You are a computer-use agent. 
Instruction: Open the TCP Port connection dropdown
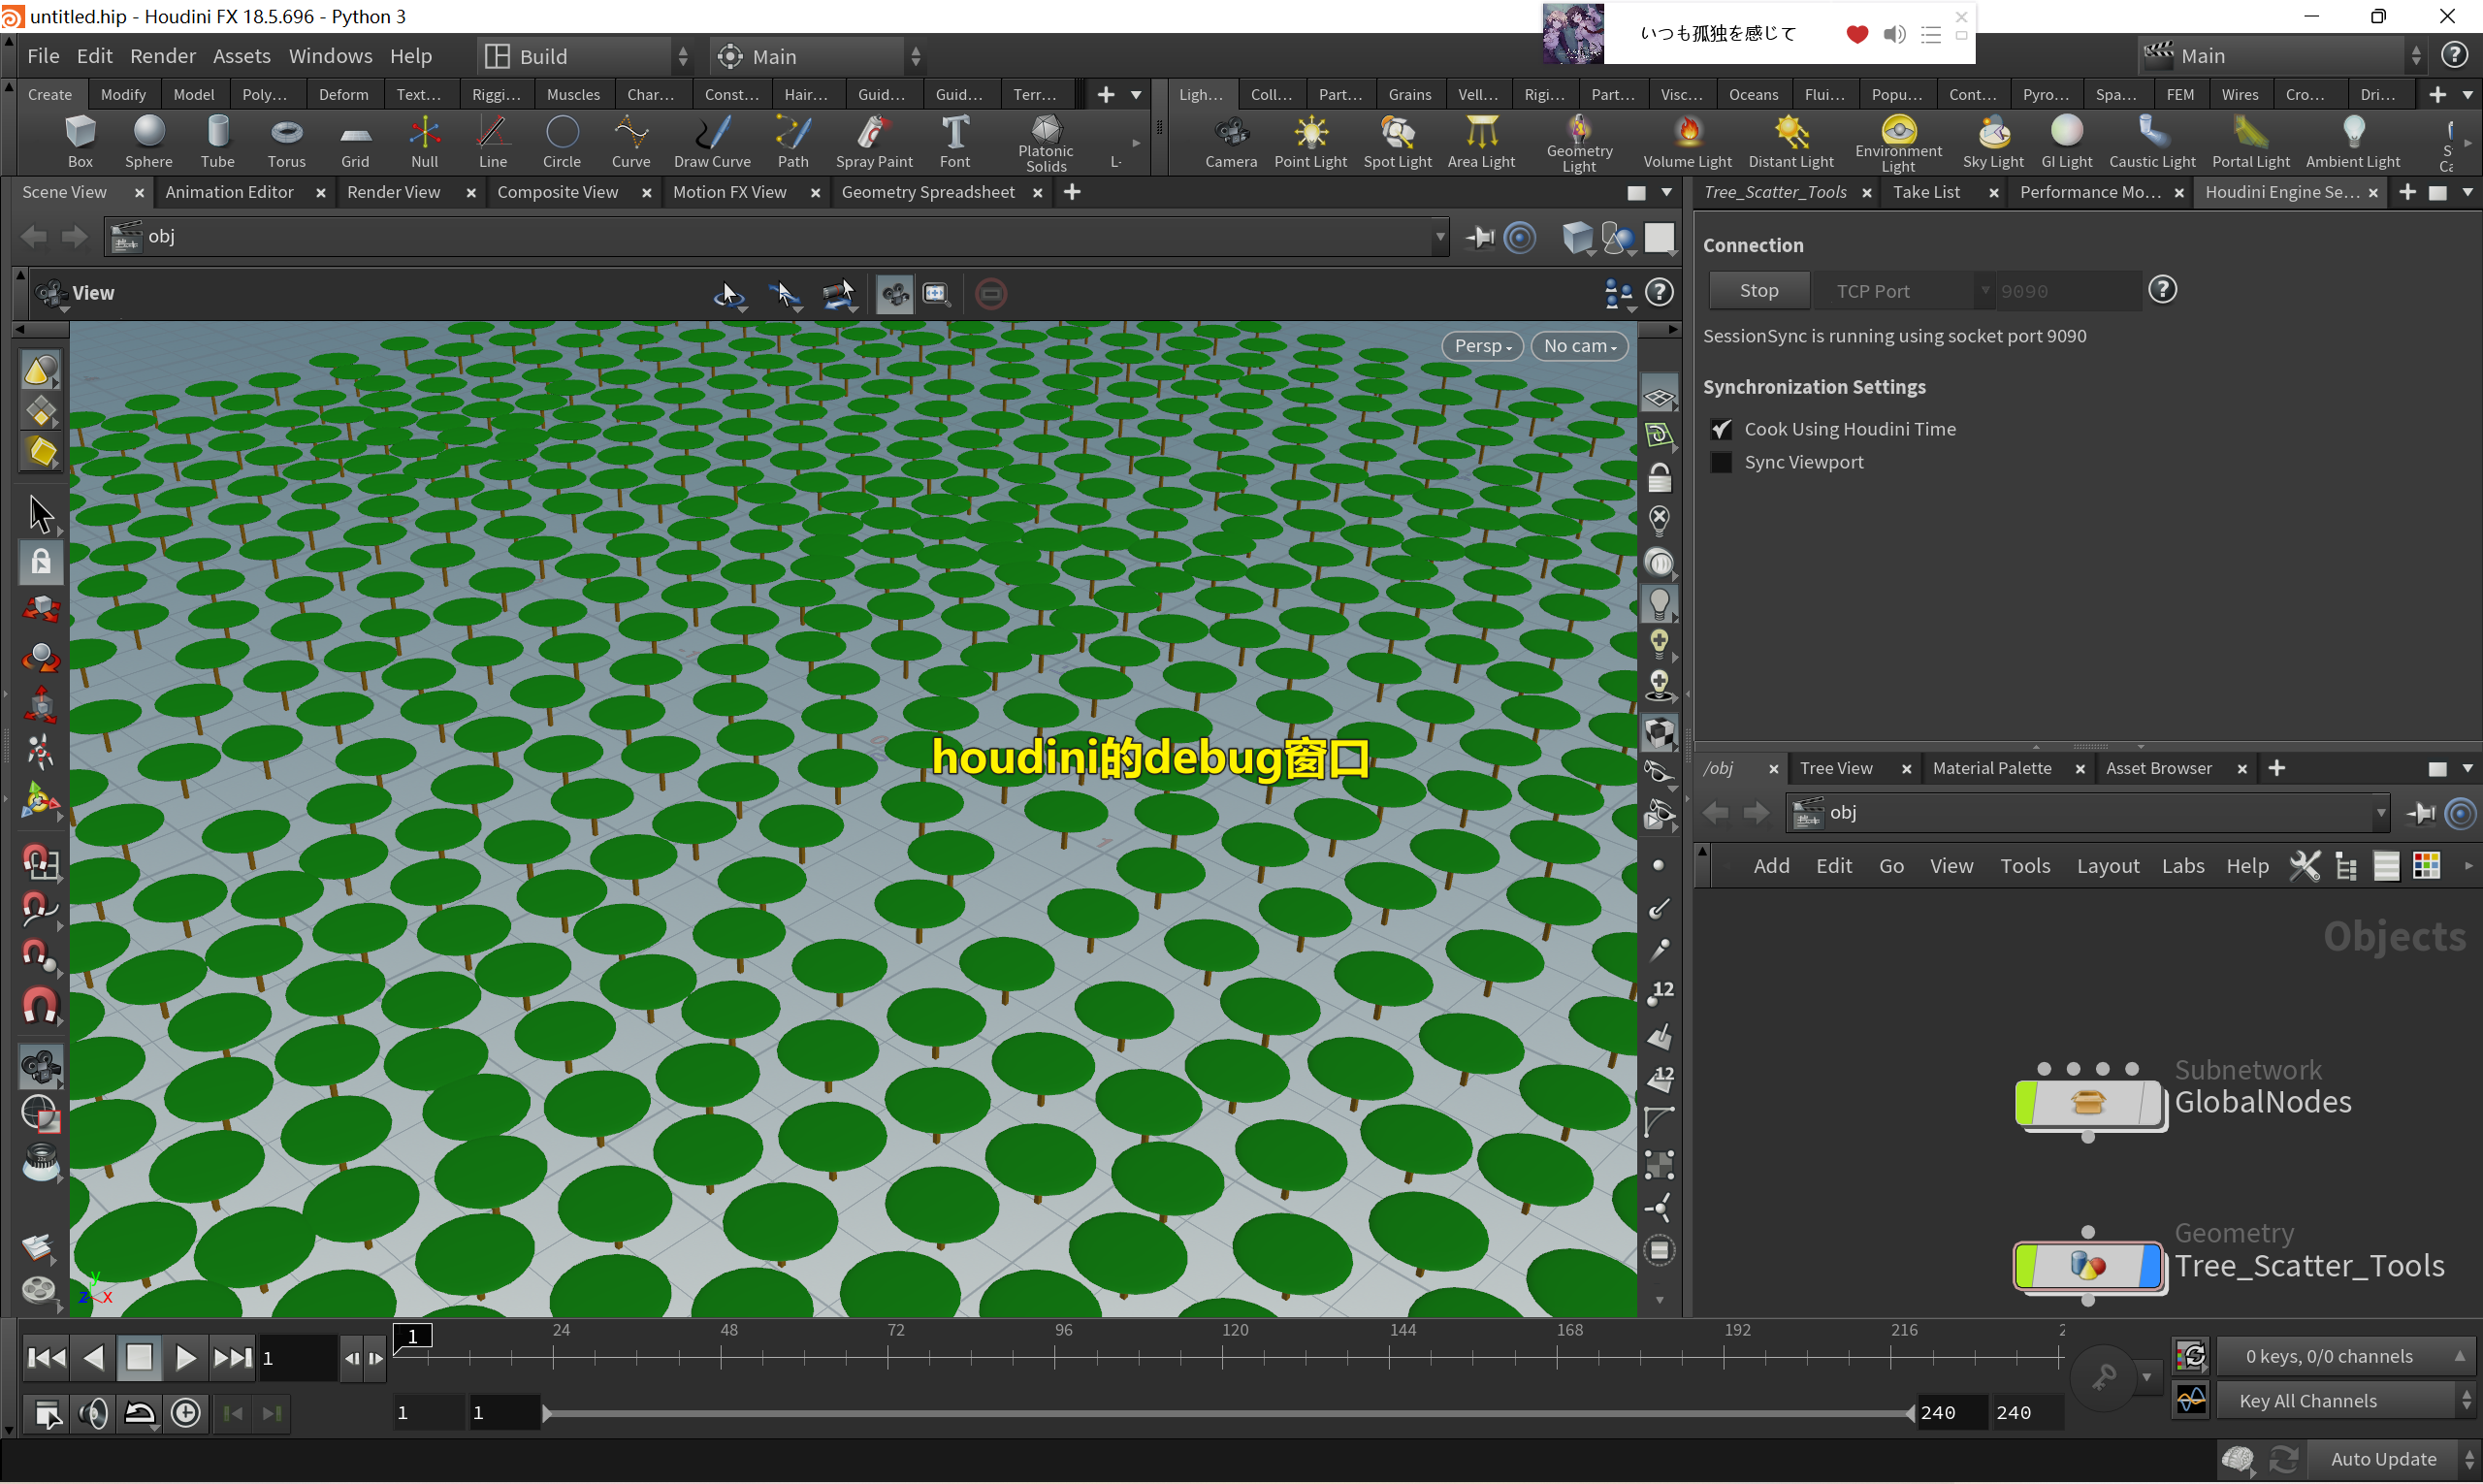1984,290
